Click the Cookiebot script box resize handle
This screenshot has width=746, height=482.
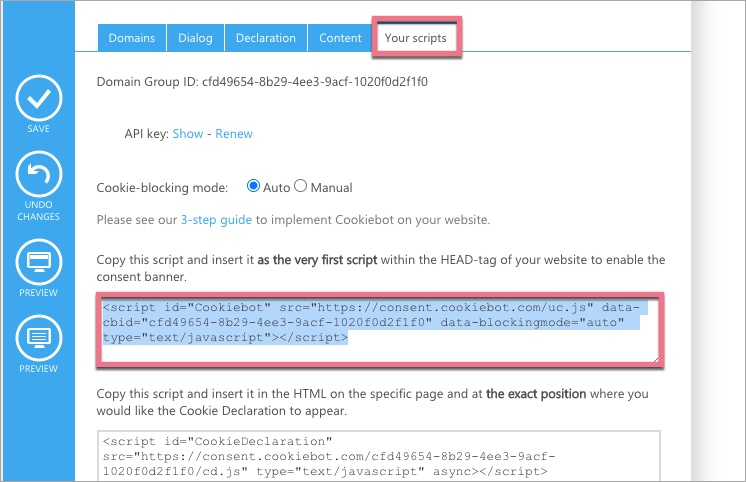[654, 358]
